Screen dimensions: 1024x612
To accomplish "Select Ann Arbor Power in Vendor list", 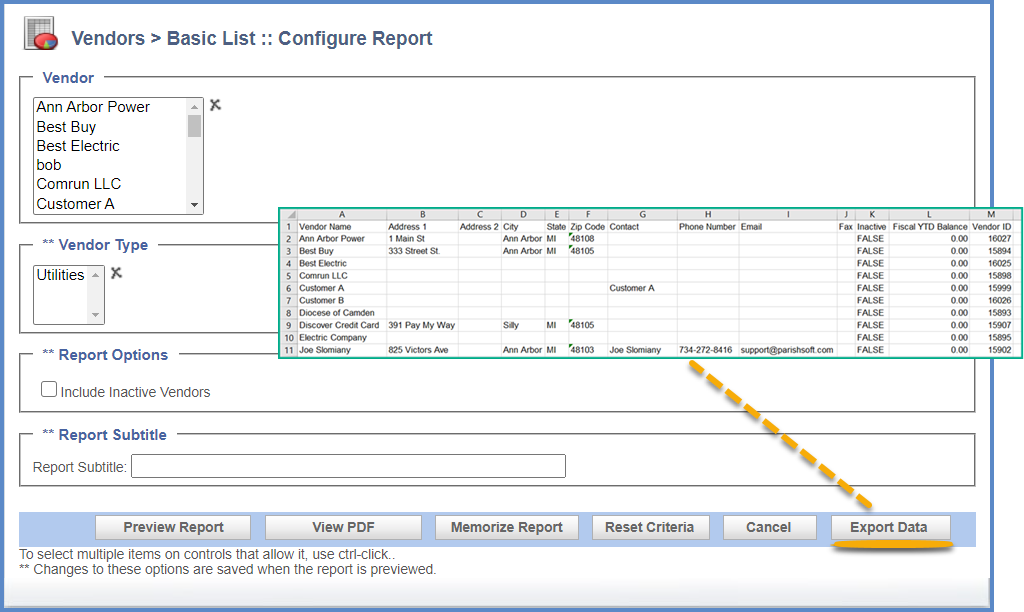I will [x=110, y=107].
